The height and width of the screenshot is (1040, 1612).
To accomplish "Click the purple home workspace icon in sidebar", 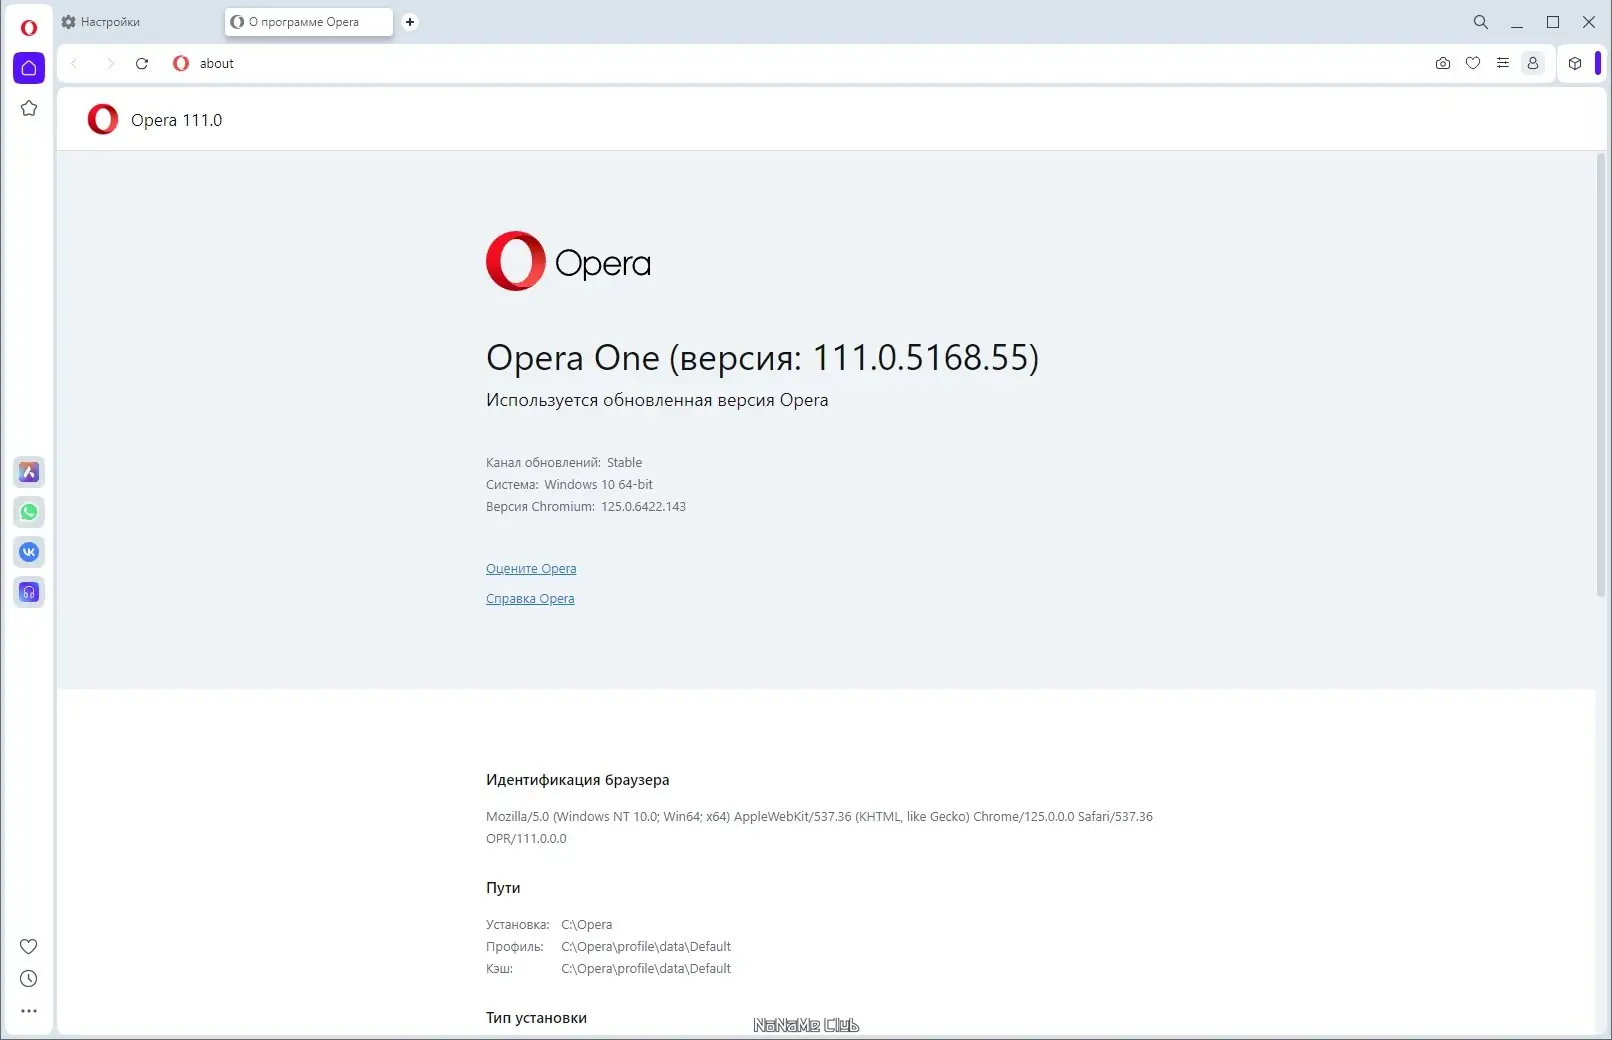I will 29,68.
